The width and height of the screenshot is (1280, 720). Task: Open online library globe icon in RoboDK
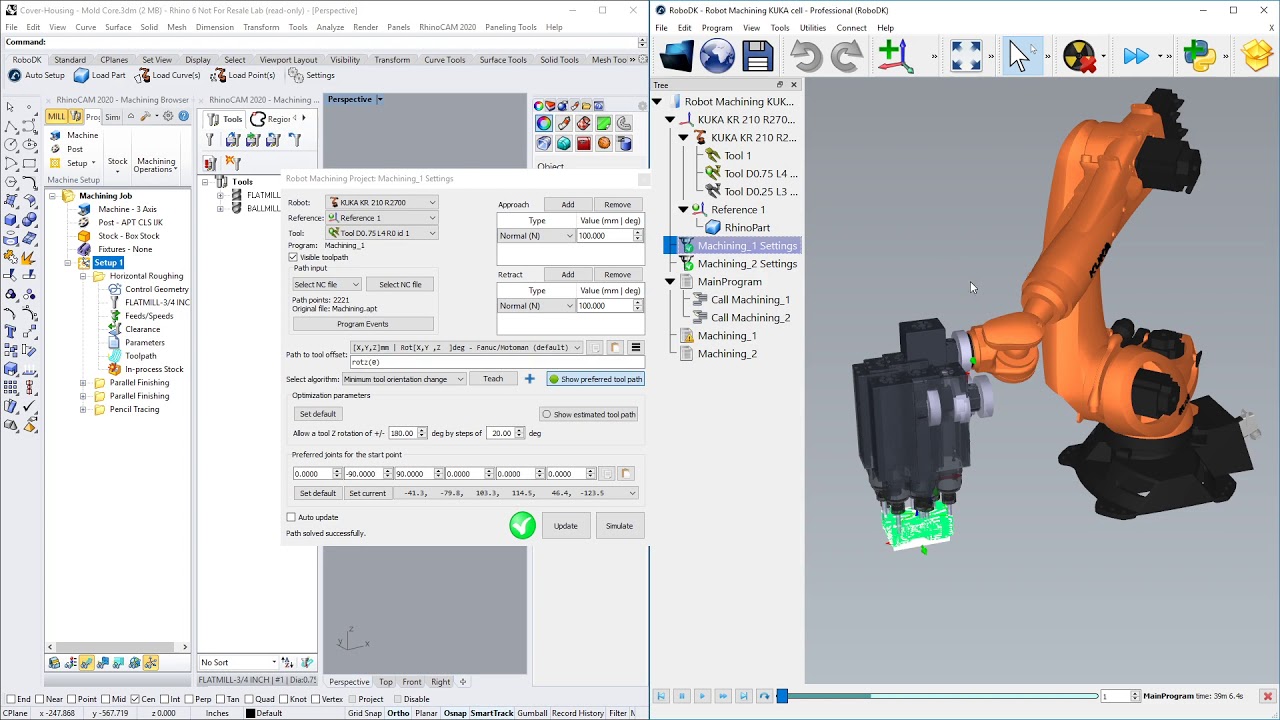717,56
